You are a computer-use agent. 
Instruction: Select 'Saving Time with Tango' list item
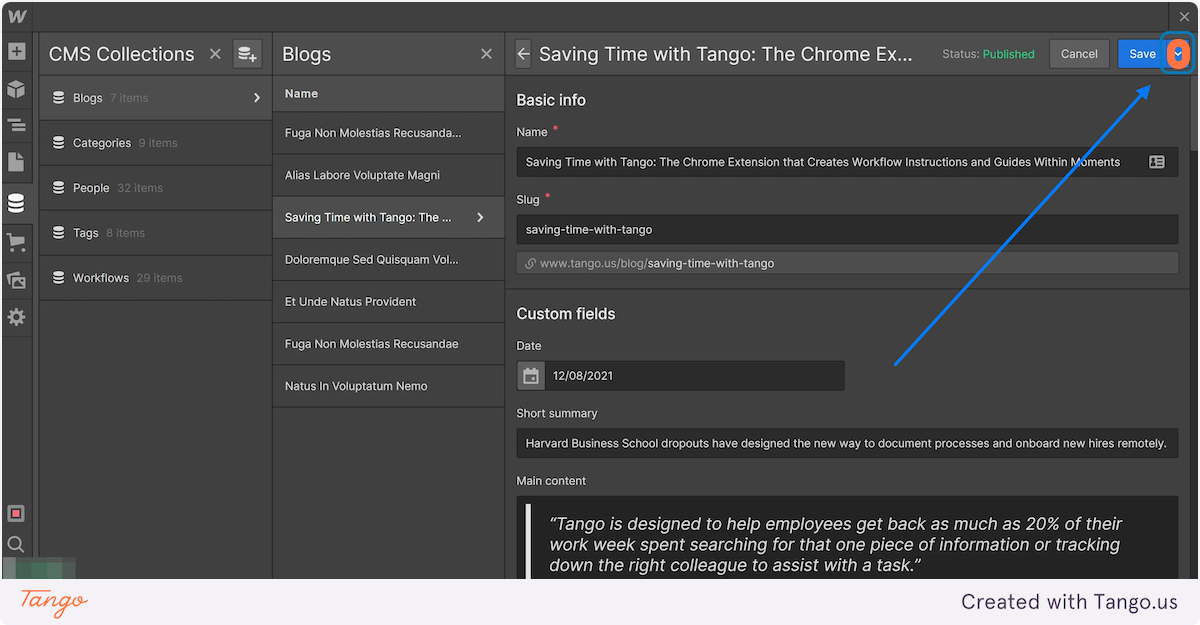(x=388, y=217)
